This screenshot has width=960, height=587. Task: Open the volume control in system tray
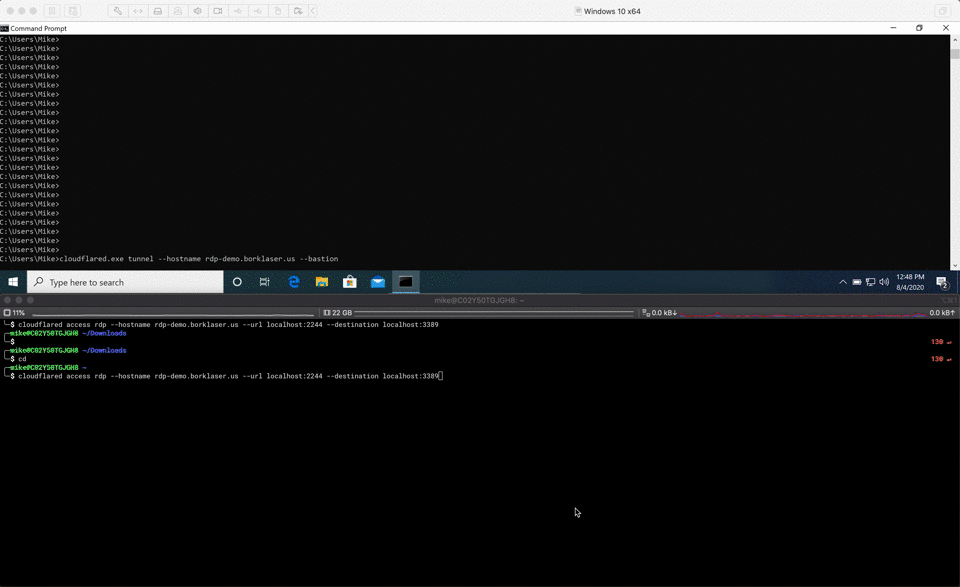[884, 282]
